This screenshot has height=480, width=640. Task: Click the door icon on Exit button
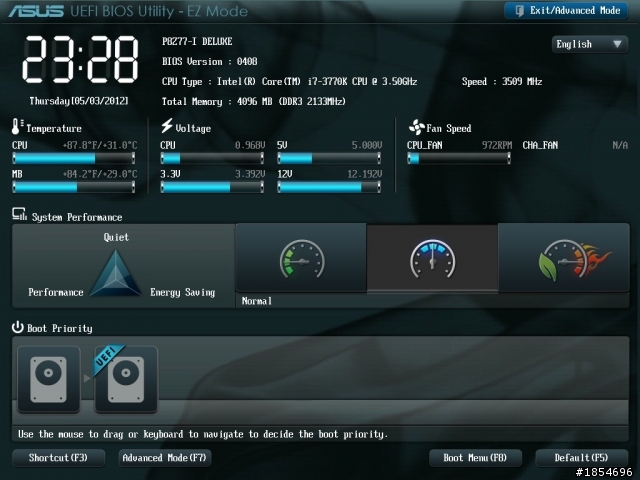(x=519, y=11)
